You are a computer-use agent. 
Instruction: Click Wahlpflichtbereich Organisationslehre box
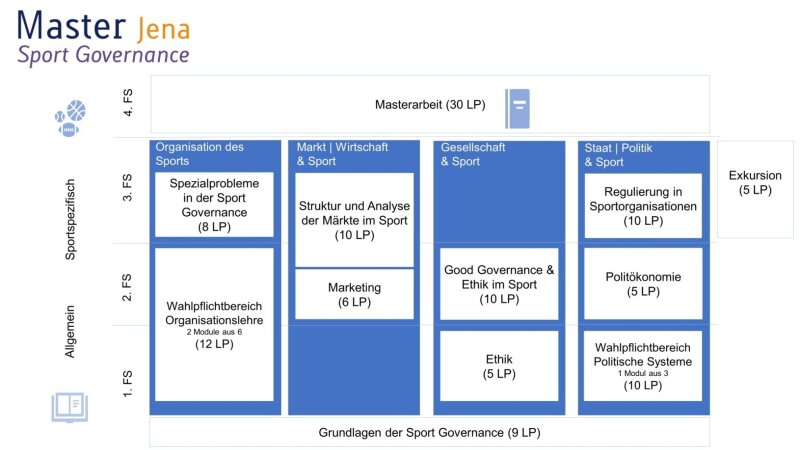click(214, 324)
